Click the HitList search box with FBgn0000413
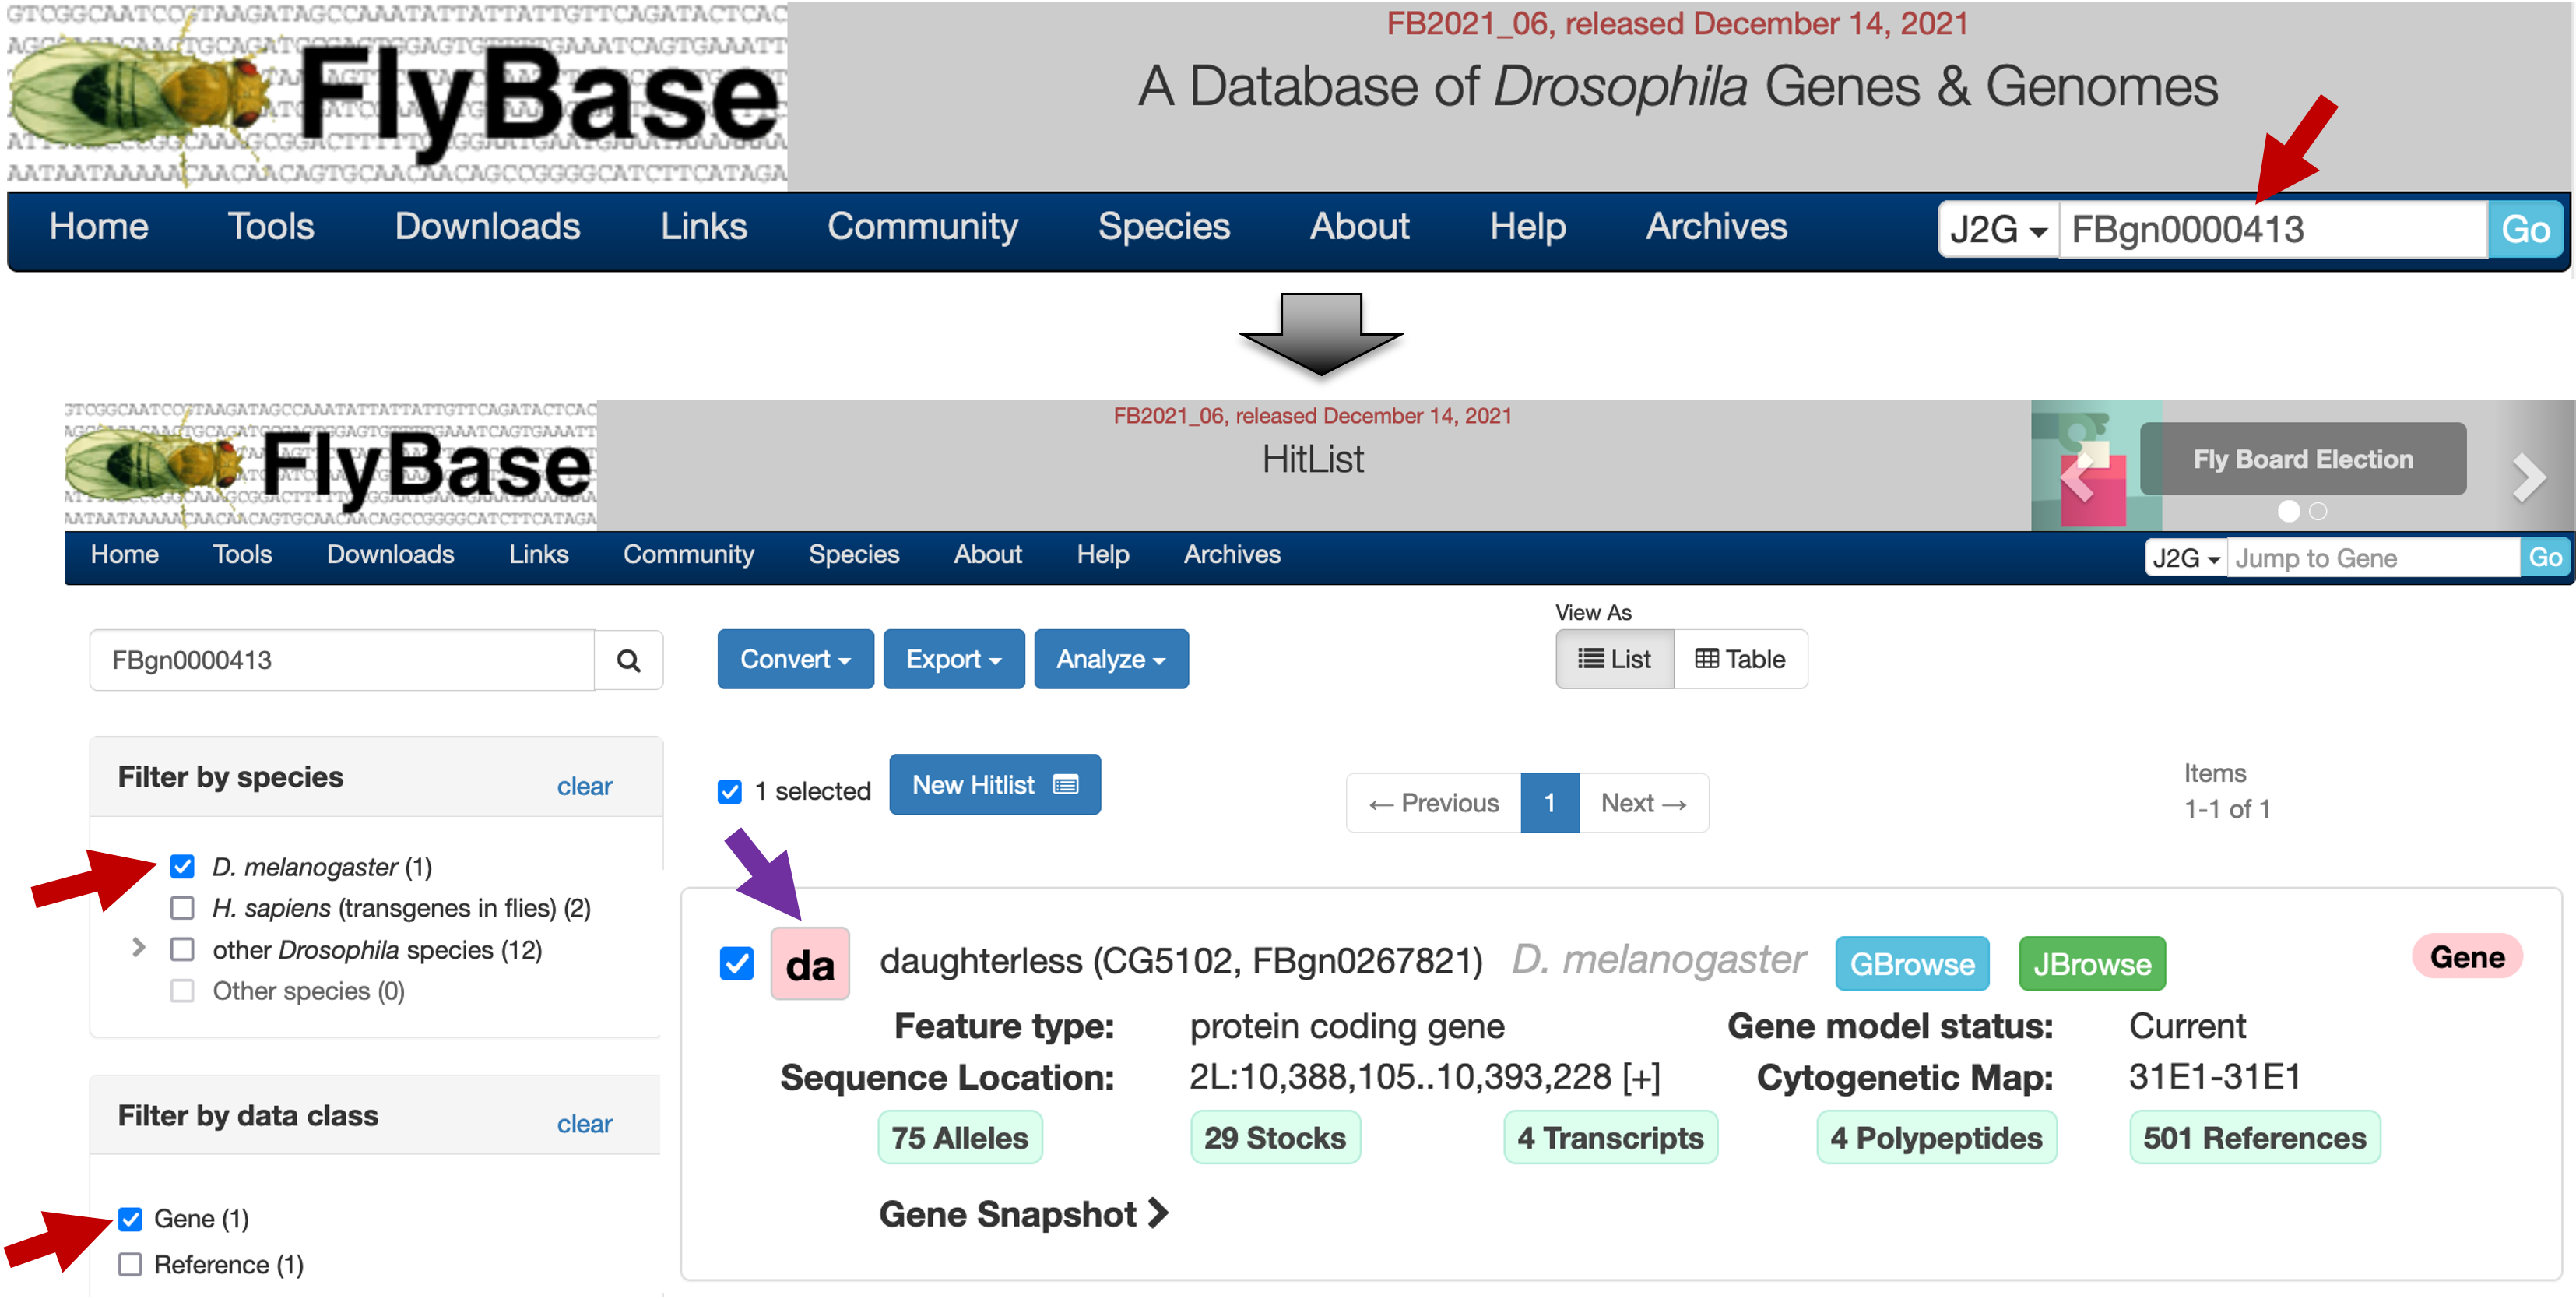2576x1299 pixels. (342, 660)
